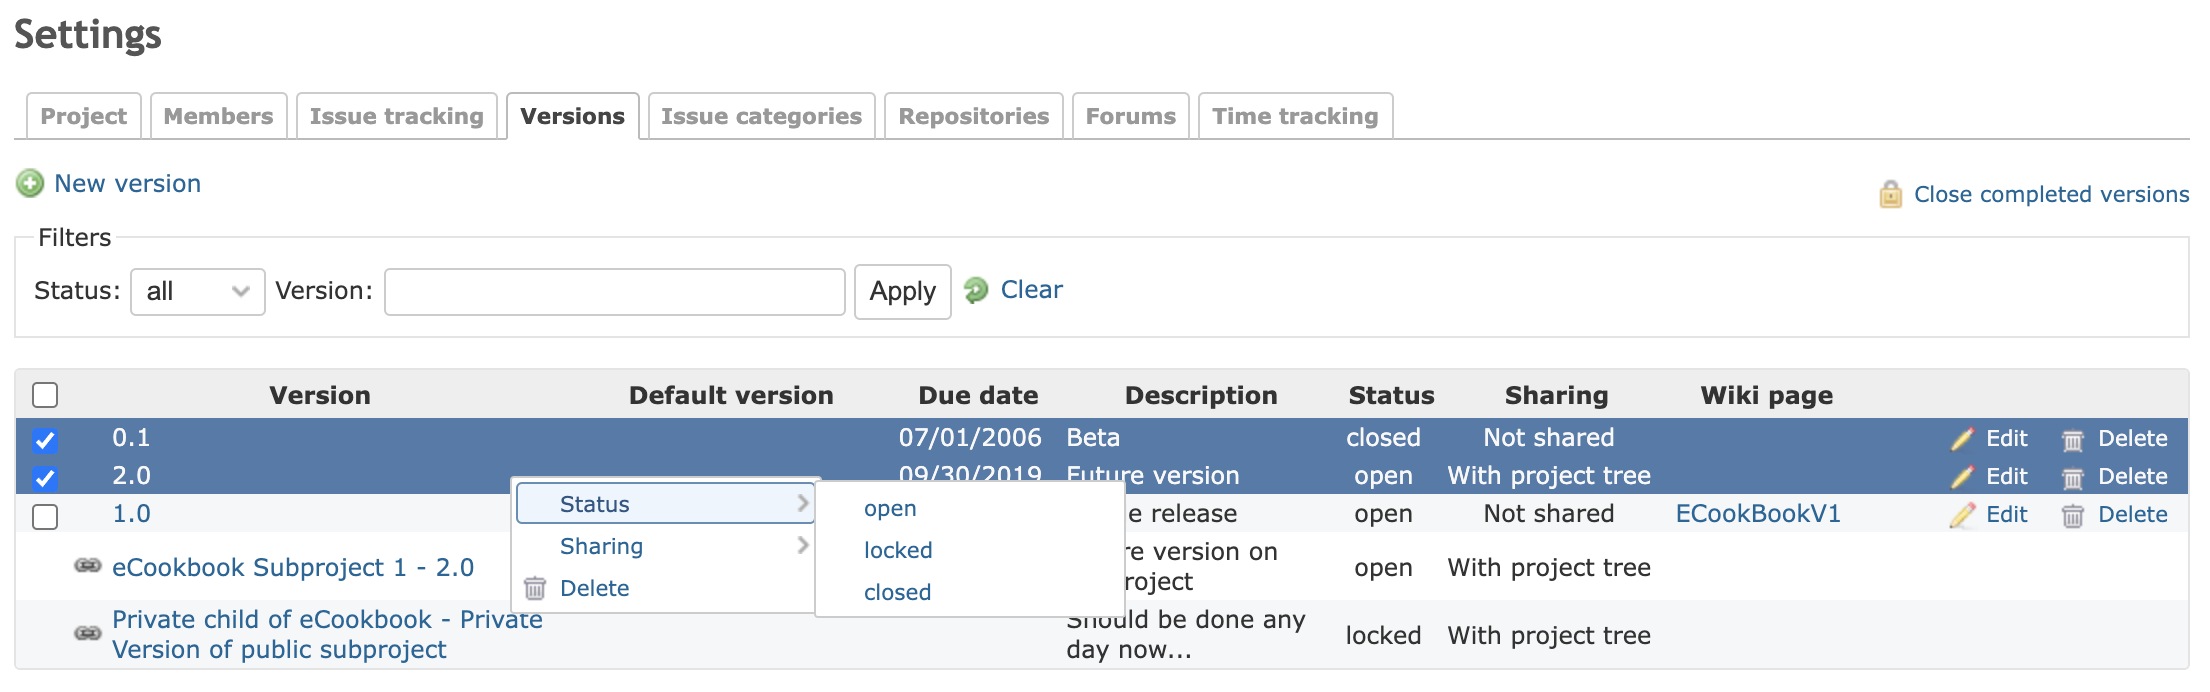
Task: Click the green plus New version icon
Action: click(30, 184)
